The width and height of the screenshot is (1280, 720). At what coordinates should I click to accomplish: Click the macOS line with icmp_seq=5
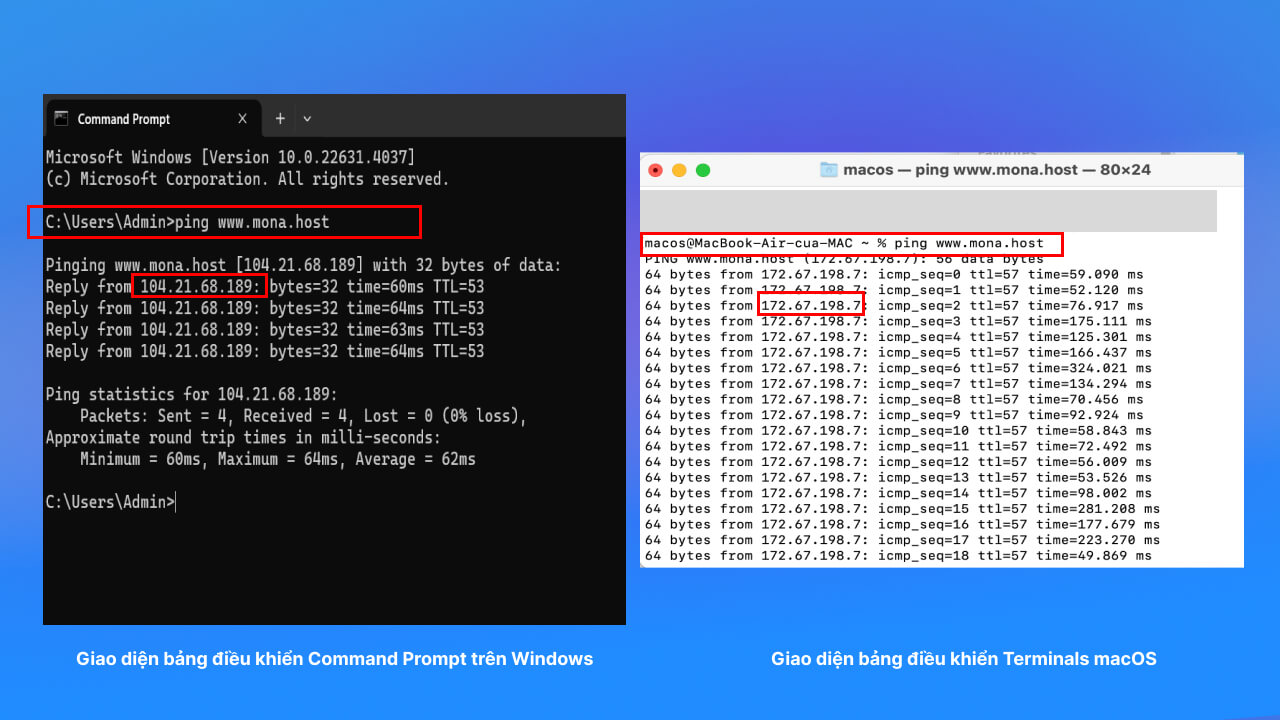pyautogui.click(x=898, y=352)
